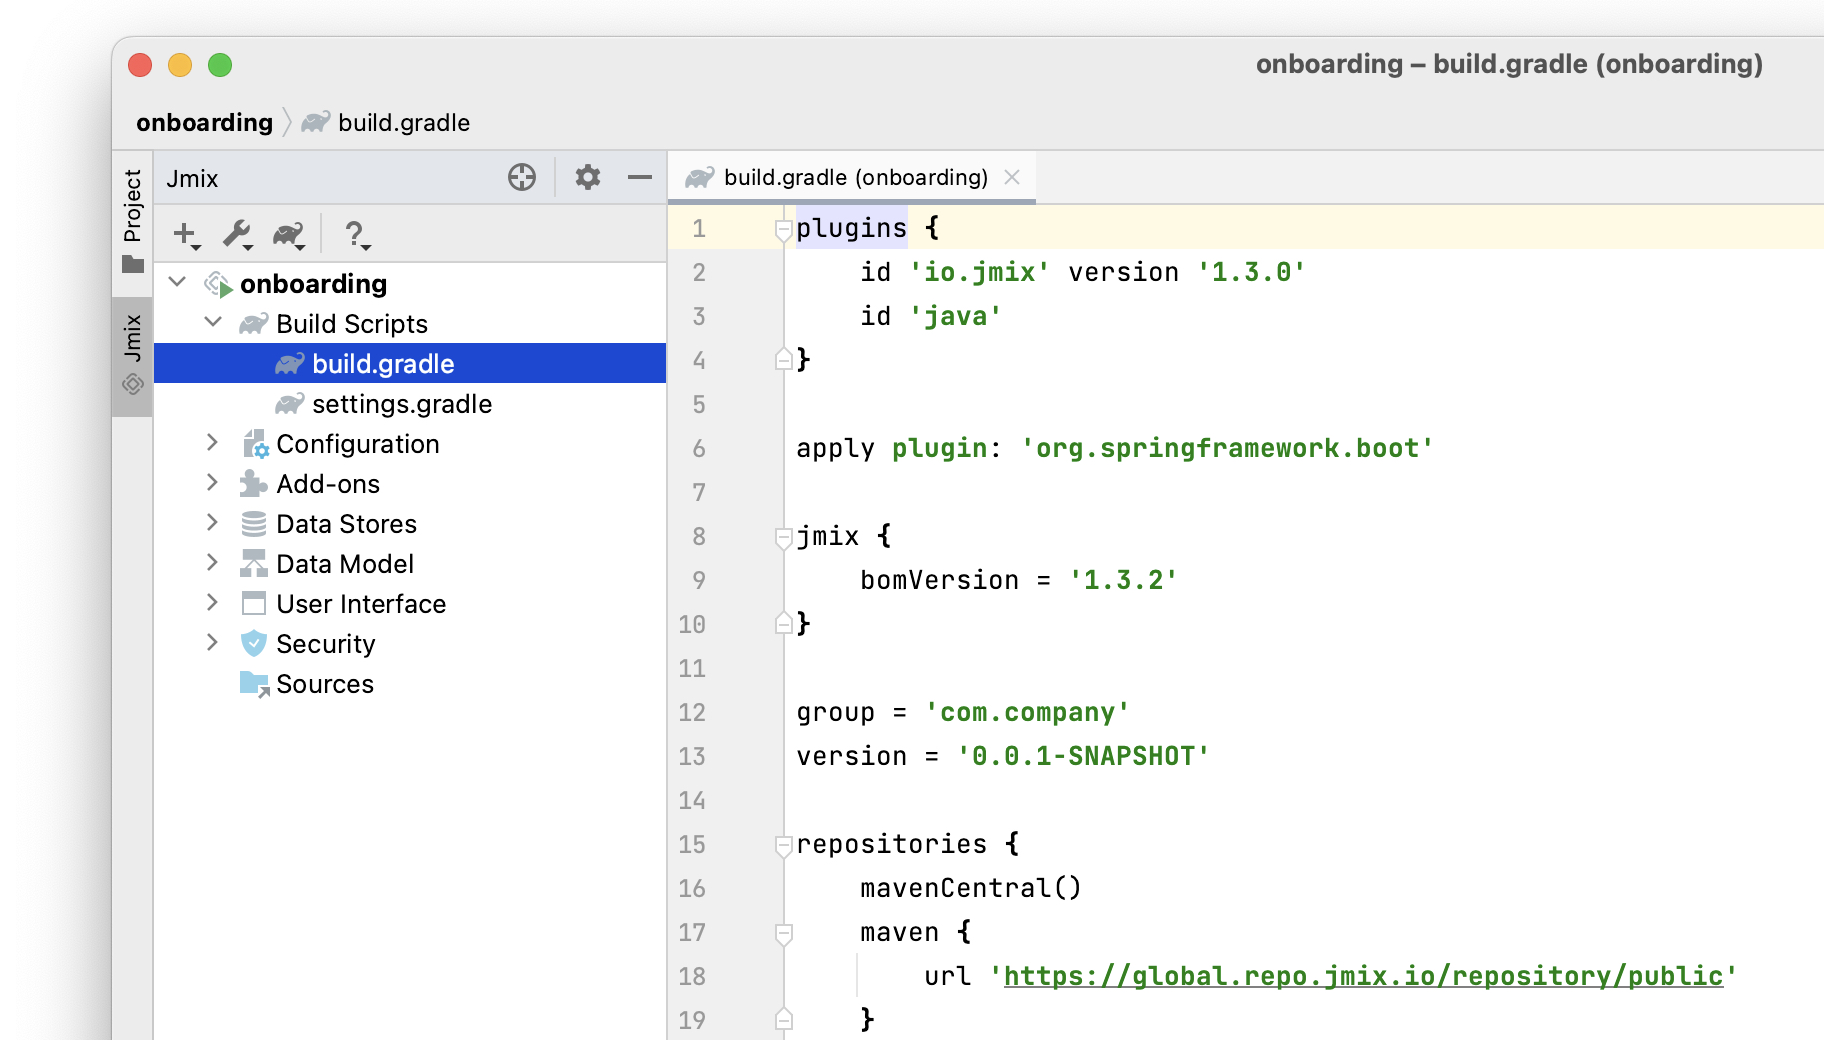This screenshot has height=1040, width=1824.
Task: Click the line number 12 in the gutter
Action: pos(692,712)
